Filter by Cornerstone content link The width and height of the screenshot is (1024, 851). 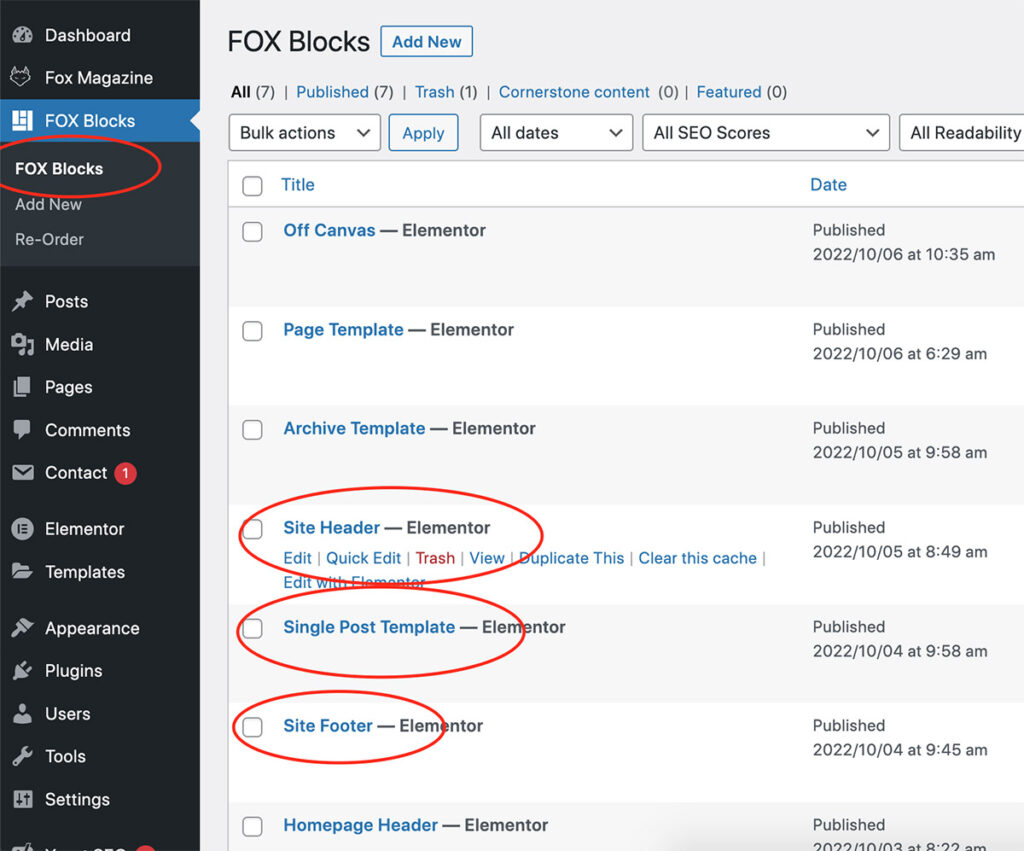pyautogui.click(x=574, y=92)
